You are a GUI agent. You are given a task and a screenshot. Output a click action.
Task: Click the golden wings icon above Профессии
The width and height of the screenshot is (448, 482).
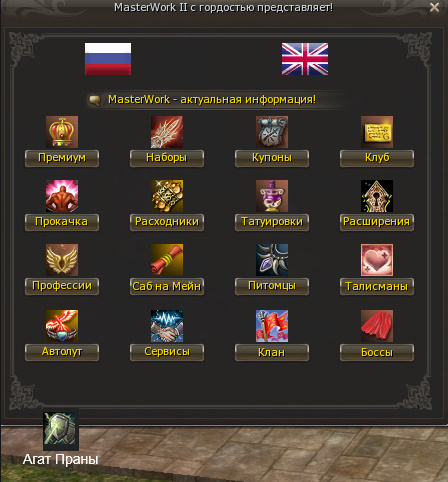tap(62, 260)
